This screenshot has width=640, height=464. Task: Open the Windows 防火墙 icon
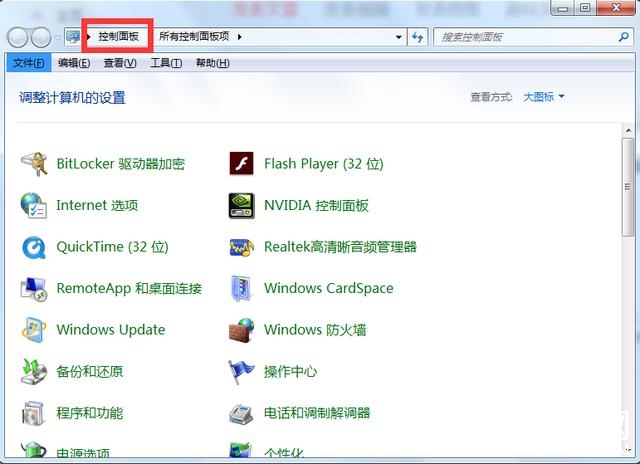coord(241,330)
